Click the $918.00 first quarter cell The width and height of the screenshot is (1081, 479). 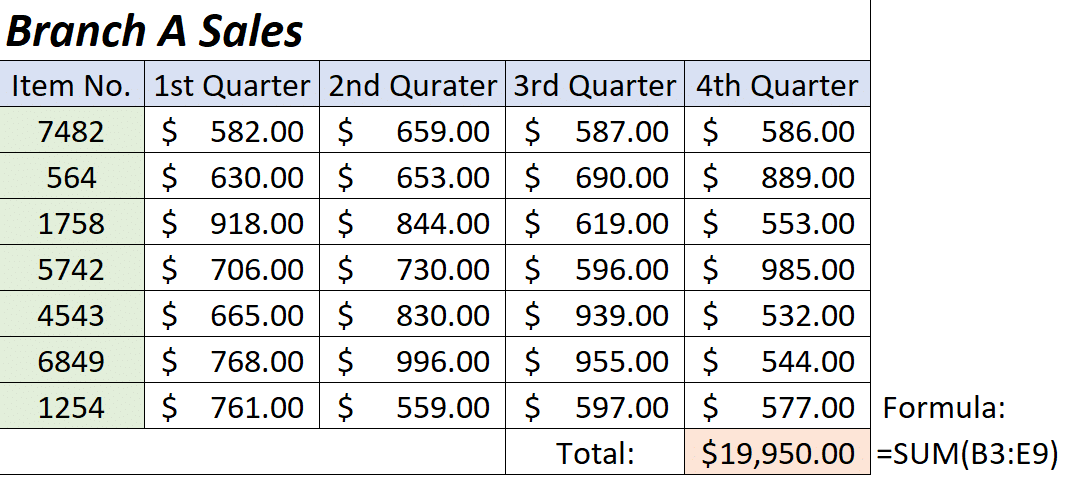pyautogui.click(x=232, y=224)
